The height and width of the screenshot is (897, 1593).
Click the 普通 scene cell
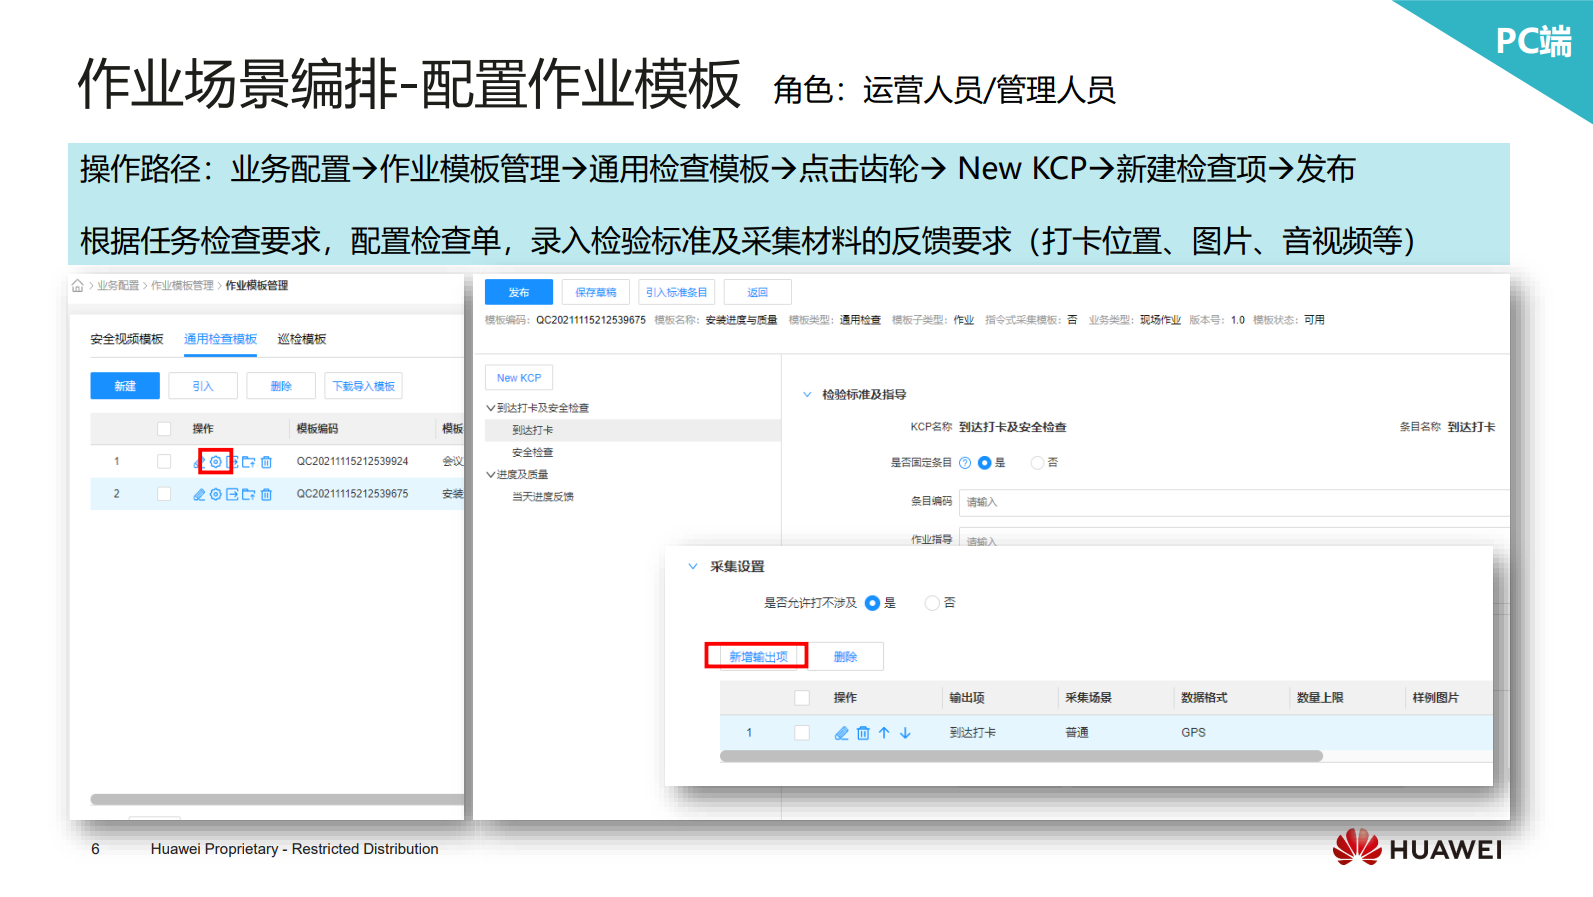pyautogui.click(x=1077, y=733)
